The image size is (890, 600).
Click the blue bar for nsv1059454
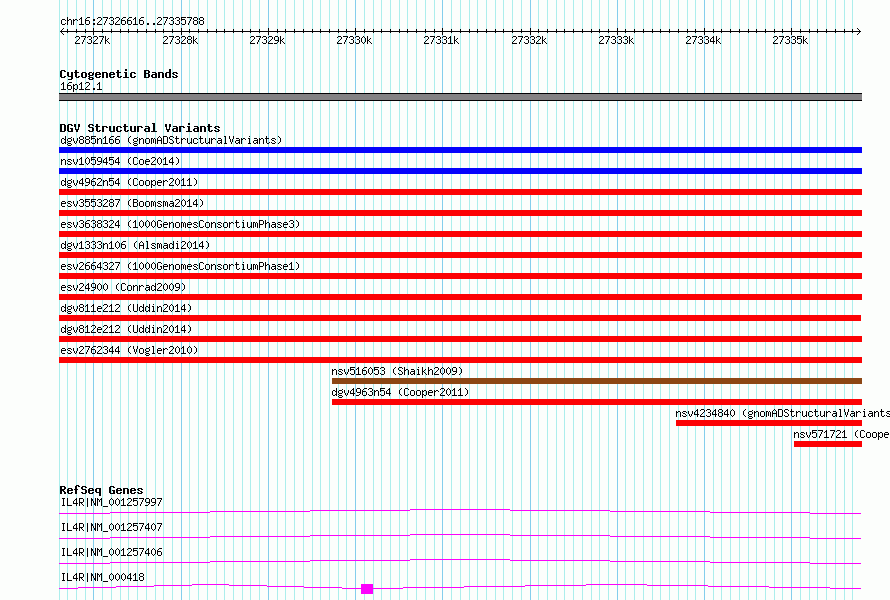click(460, 171)
